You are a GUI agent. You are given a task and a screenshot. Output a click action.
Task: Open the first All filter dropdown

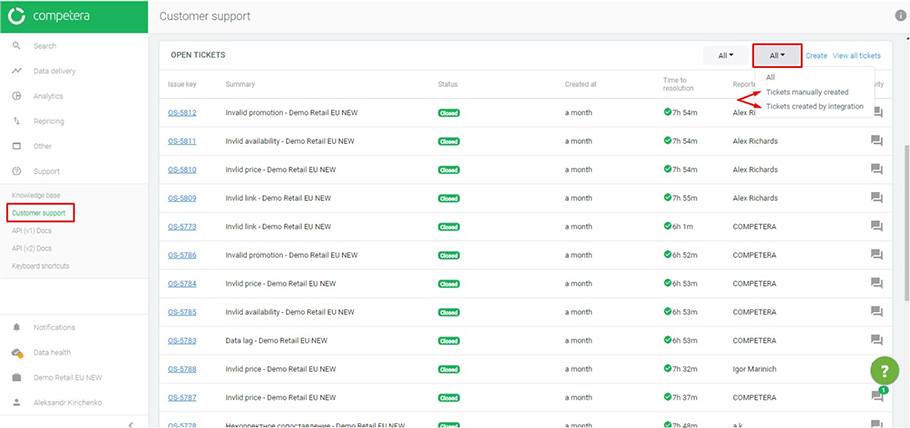click(726, 56)
